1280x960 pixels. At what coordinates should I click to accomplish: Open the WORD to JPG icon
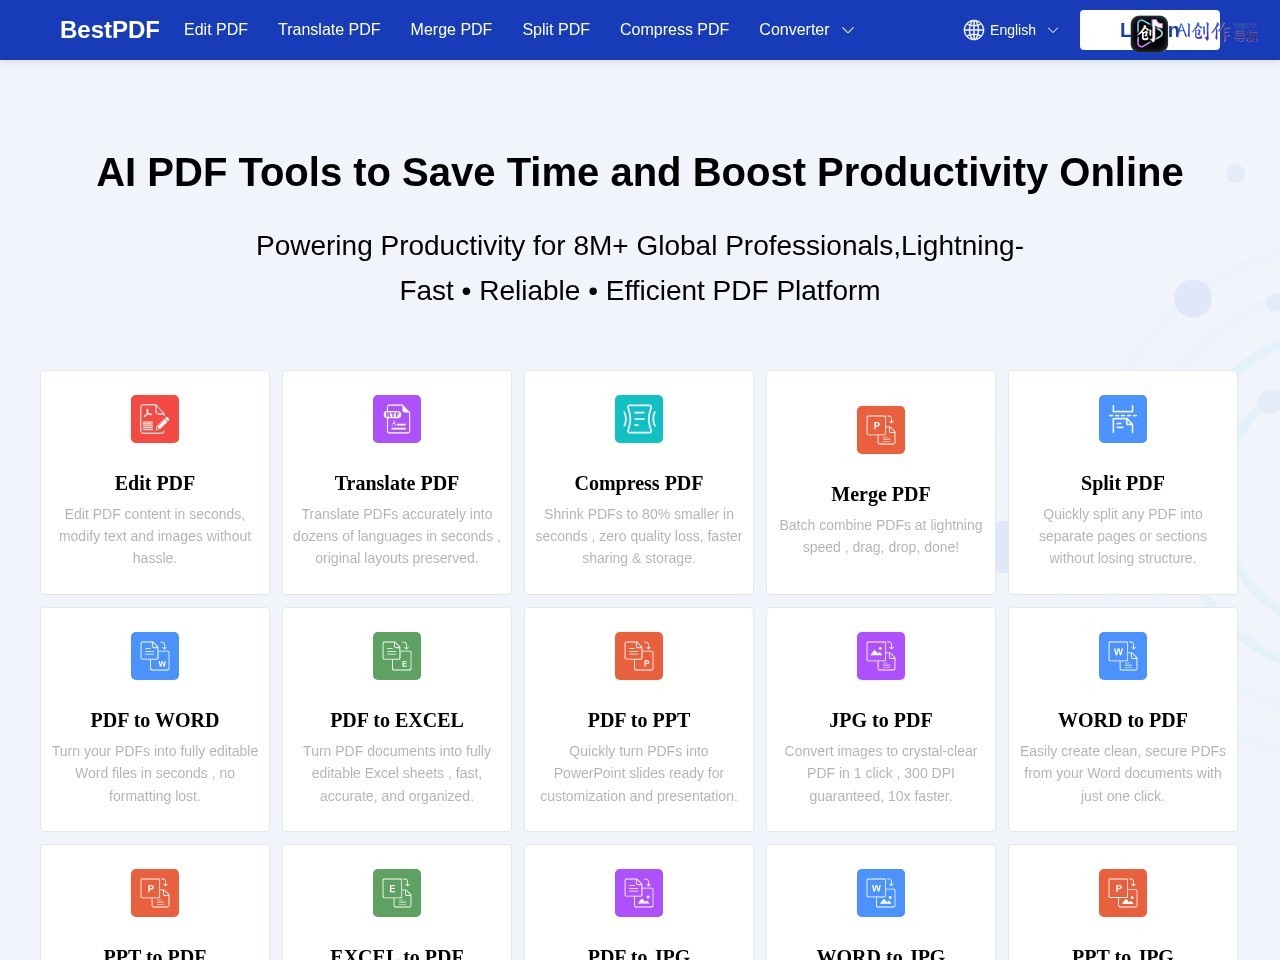point(881,893)
